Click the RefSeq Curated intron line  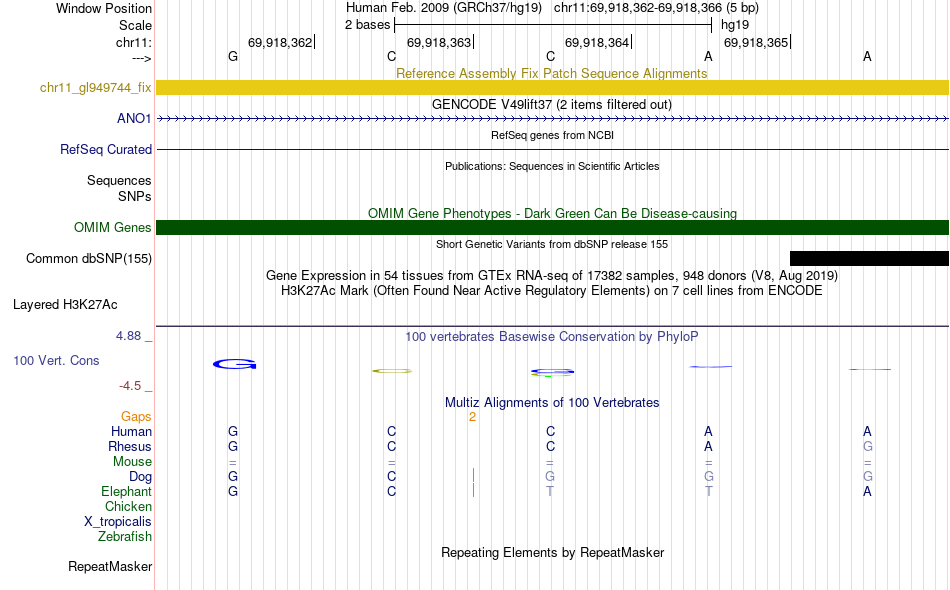click(553, 150)
